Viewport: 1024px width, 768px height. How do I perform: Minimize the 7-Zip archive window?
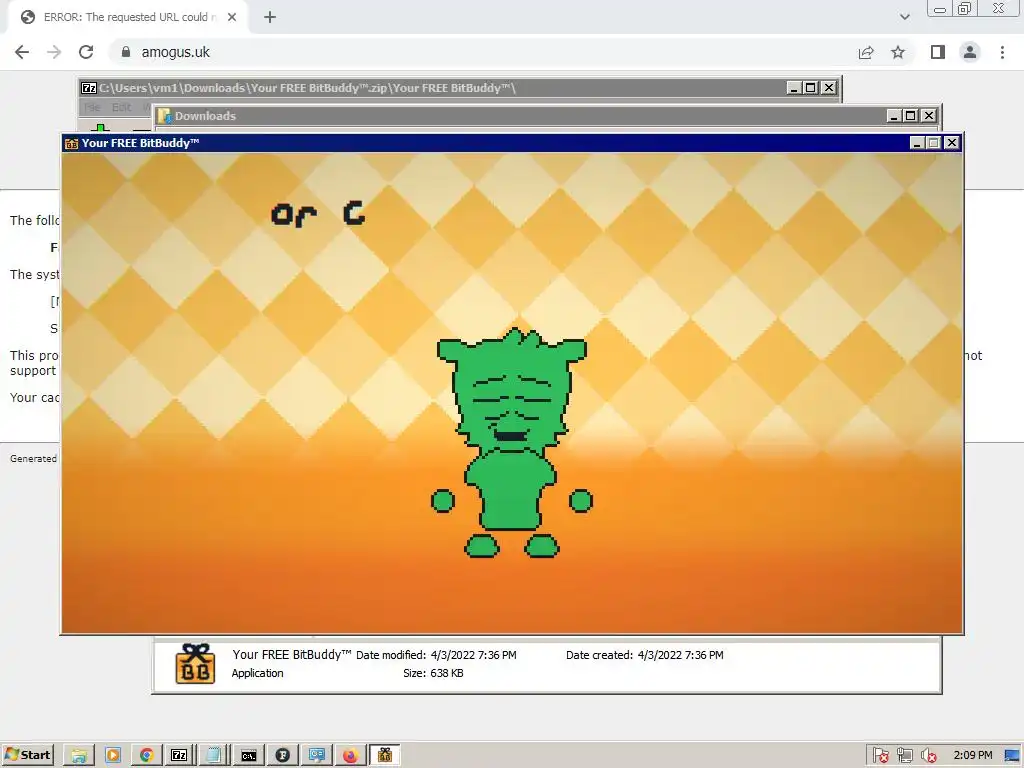(x=794, y=88)
